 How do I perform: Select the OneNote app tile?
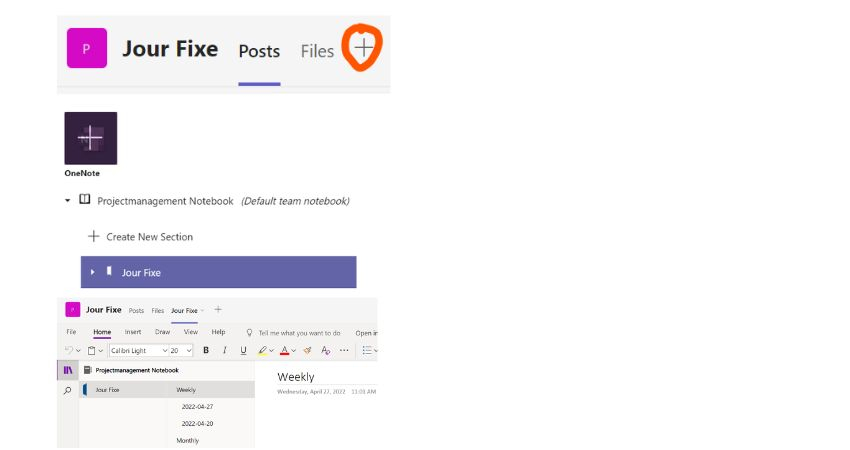coord(91,138)
